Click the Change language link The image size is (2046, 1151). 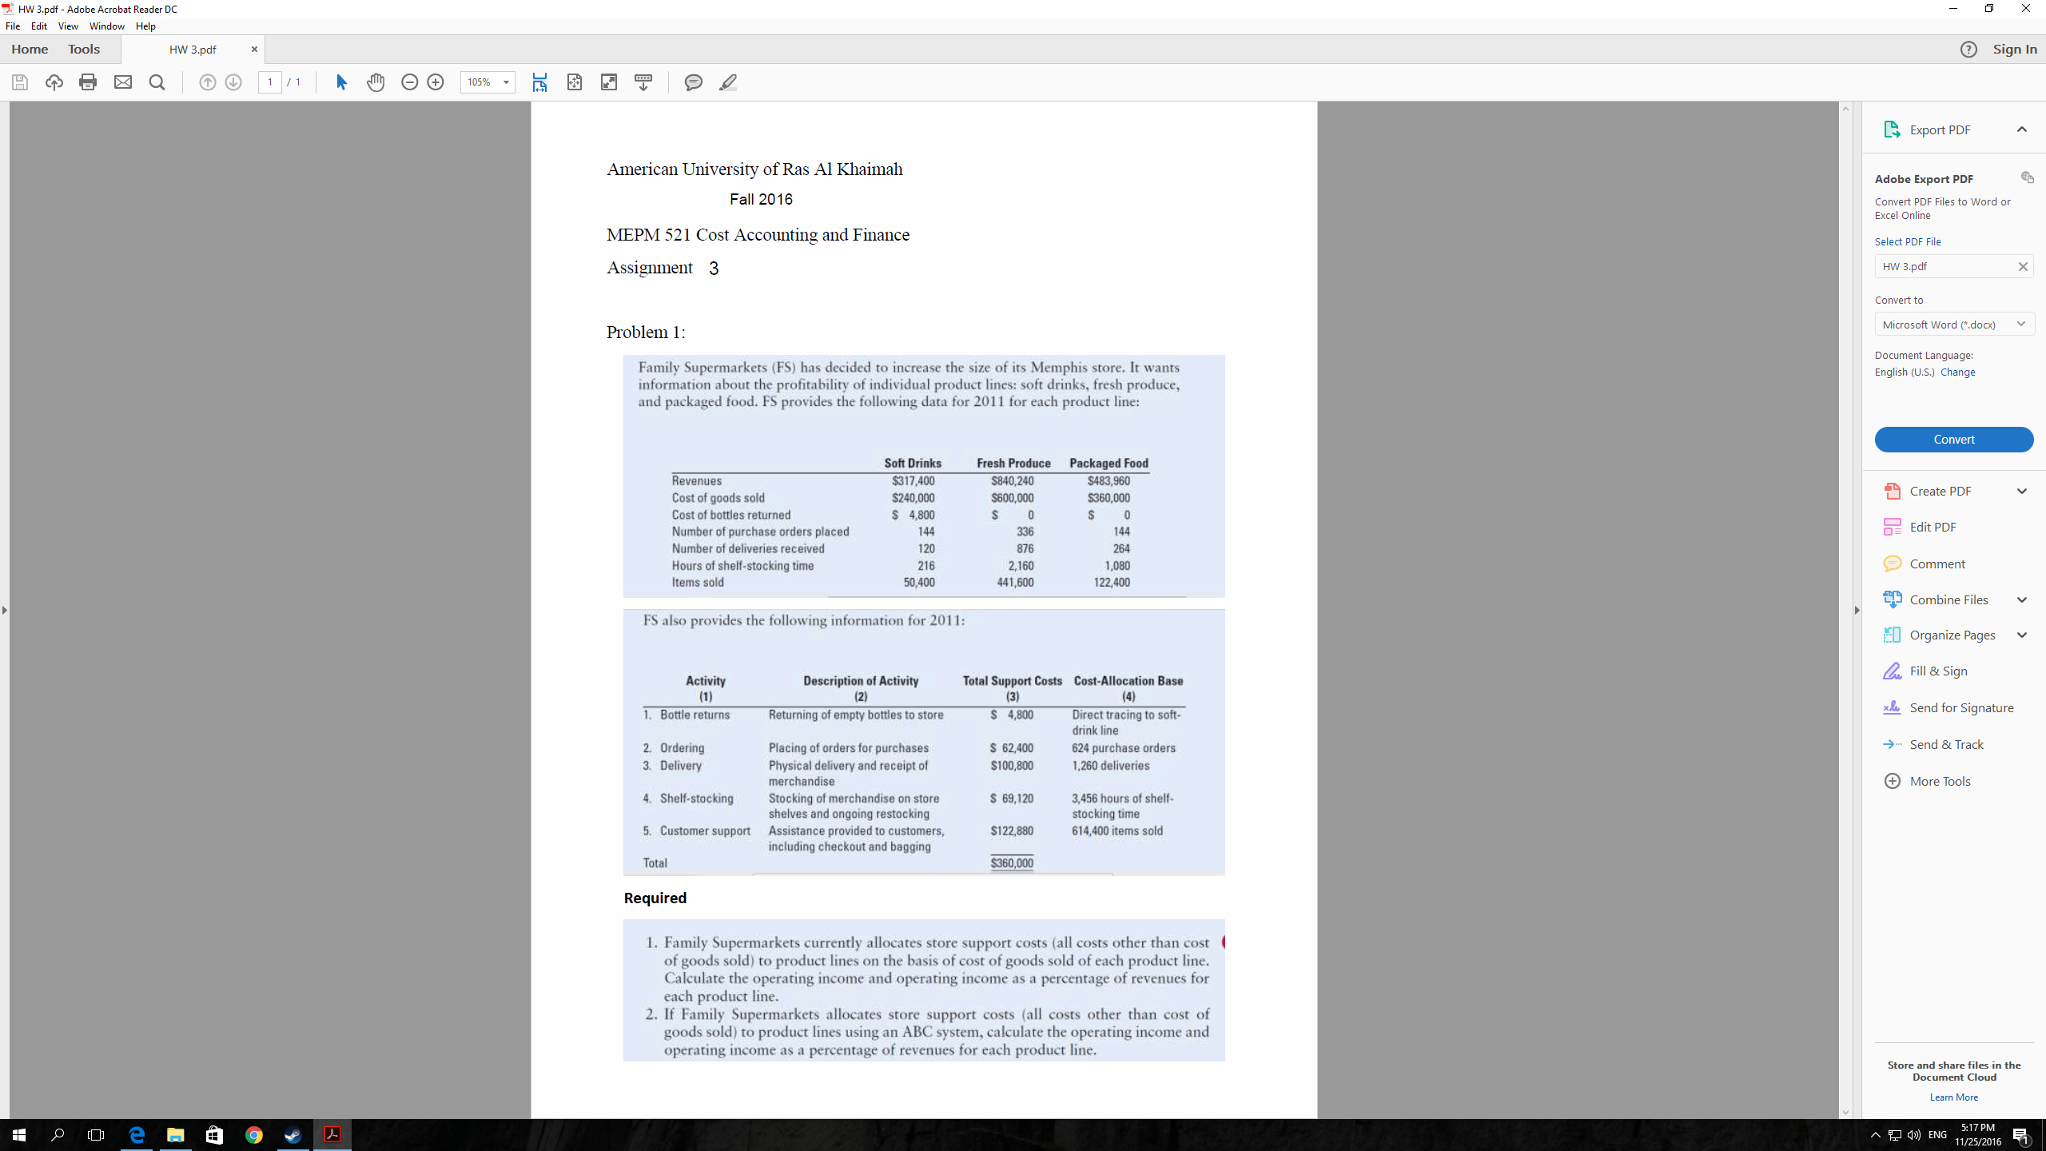coord(1957,372)
